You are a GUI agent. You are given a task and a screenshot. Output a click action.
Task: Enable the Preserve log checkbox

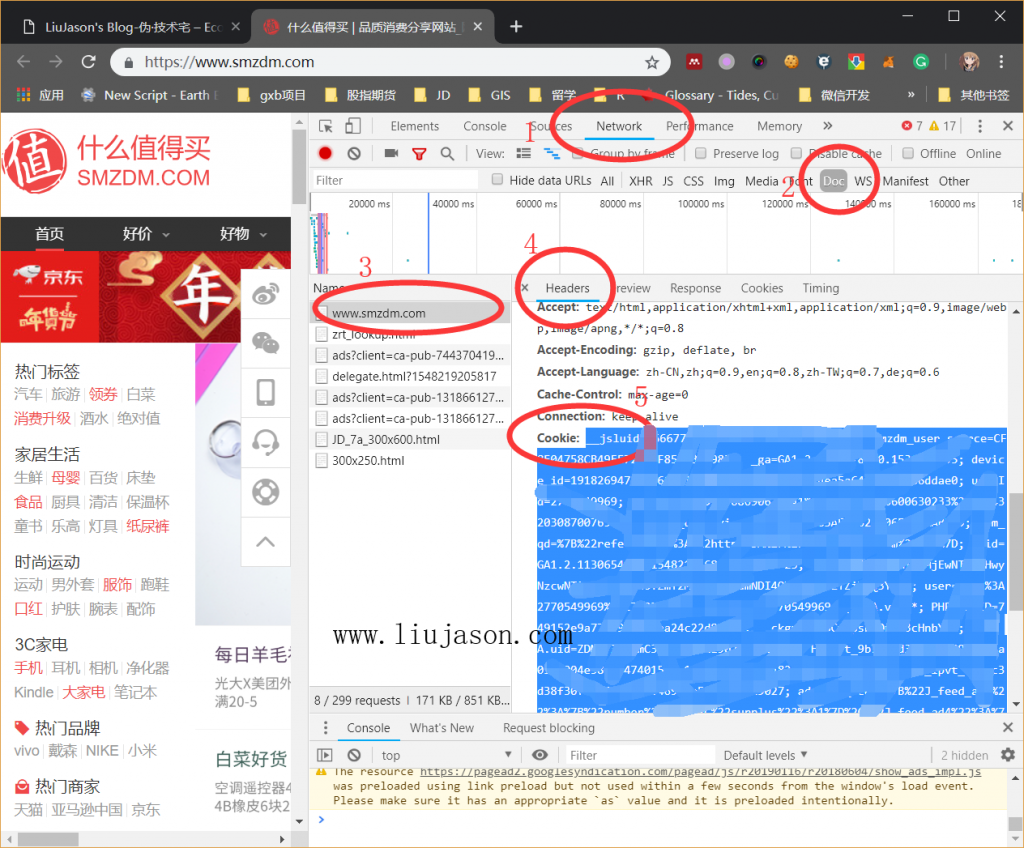701,153
